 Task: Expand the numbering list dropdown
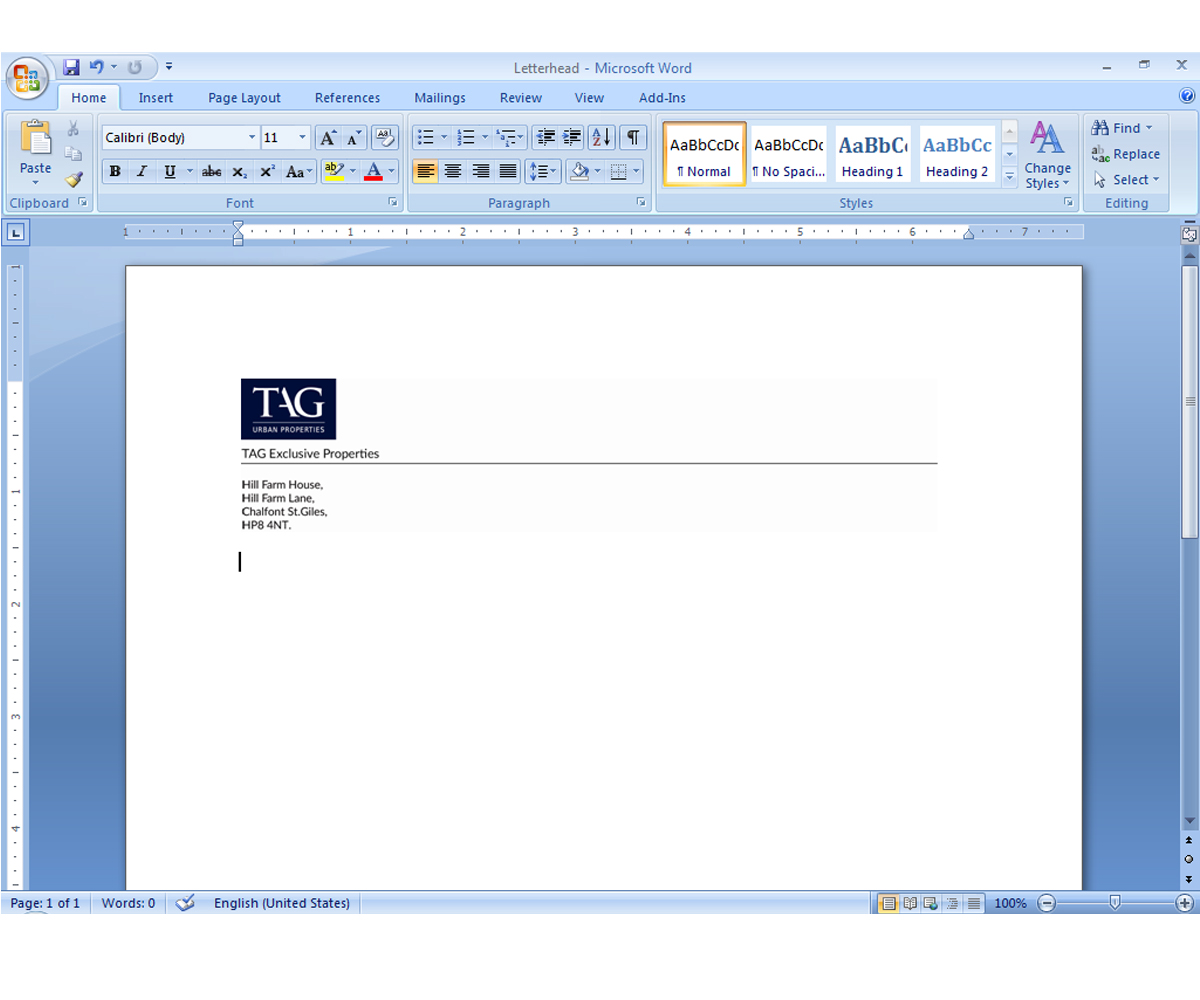coord(485,137)
